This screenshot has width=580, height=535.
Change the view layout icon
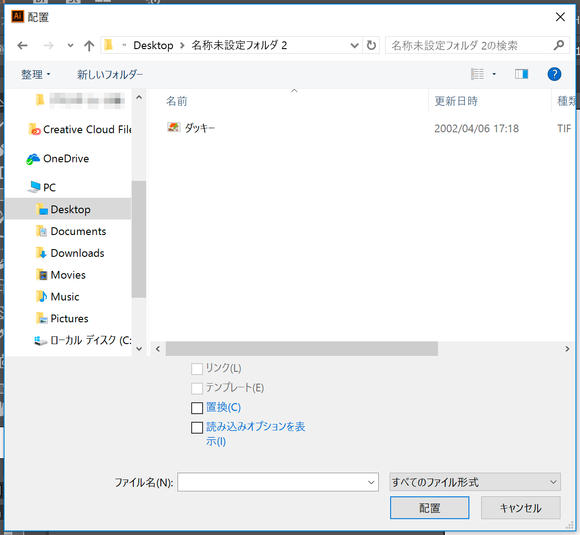(477, 74)
